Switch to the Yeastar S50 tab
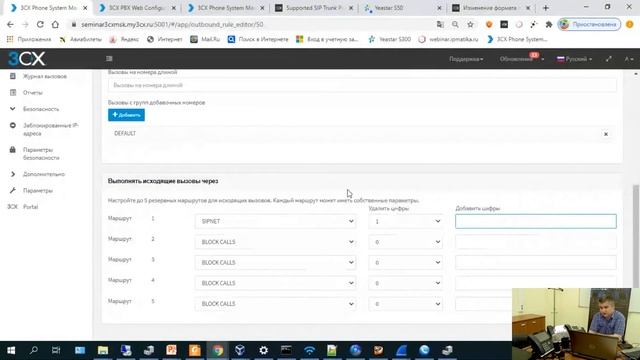The width and height of the screenshot is (640, 360). click(403, 8)
